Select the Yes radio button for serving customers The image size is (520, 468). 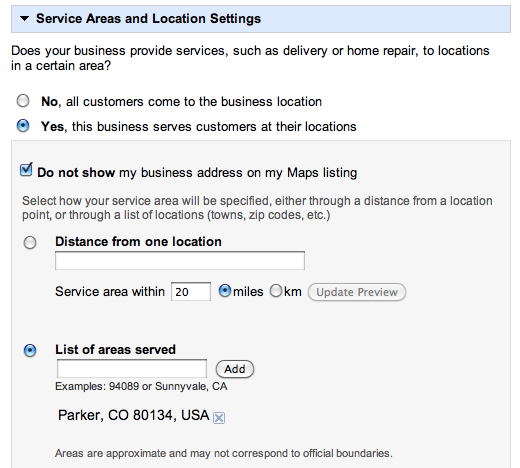click(x=23, y=126)
